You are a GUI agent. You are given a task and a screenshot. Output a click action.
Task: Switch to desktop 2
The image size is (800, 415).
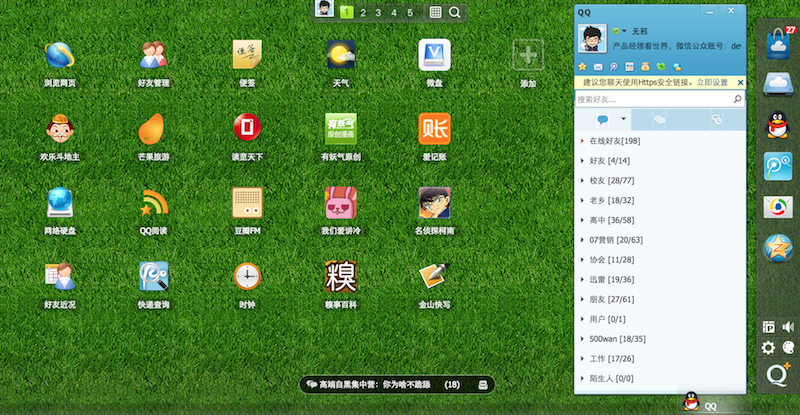tap(363, 12)
